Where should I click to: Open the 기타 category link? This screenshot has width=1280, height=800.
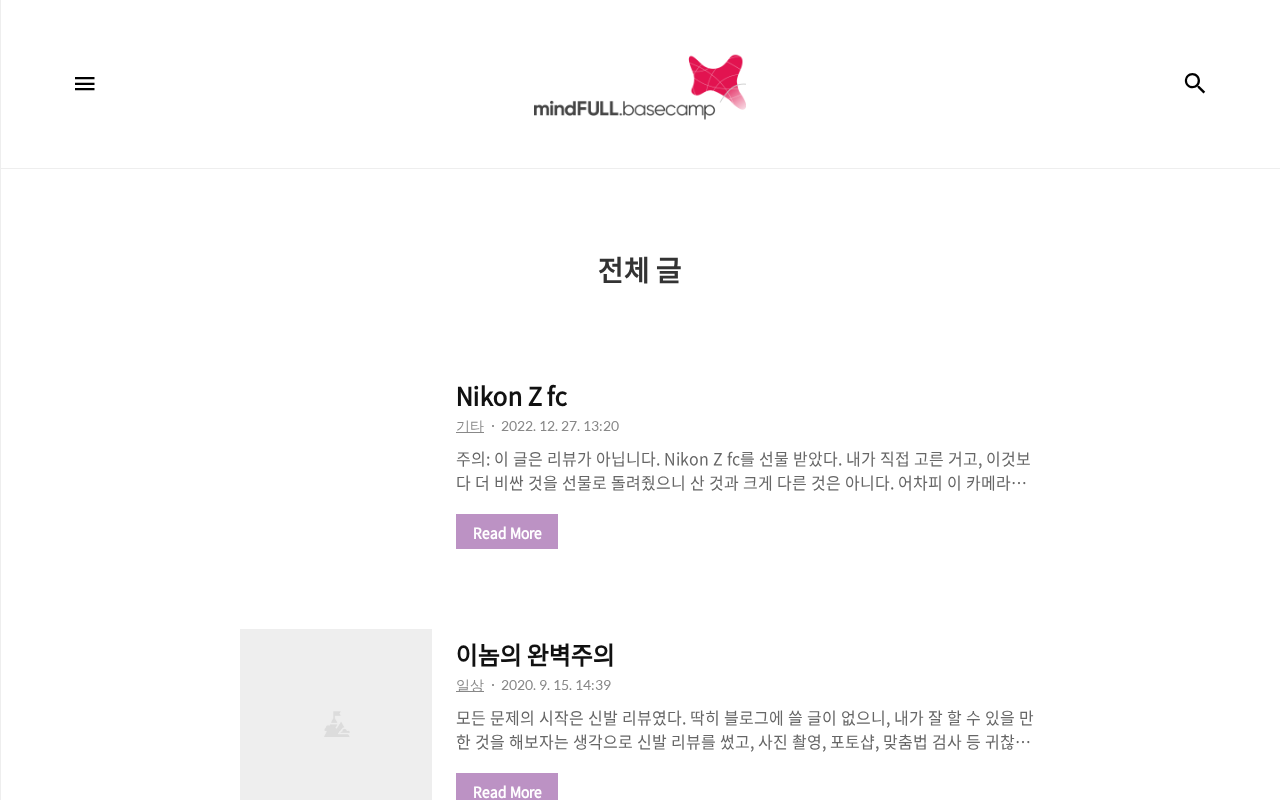click(470, 426)
